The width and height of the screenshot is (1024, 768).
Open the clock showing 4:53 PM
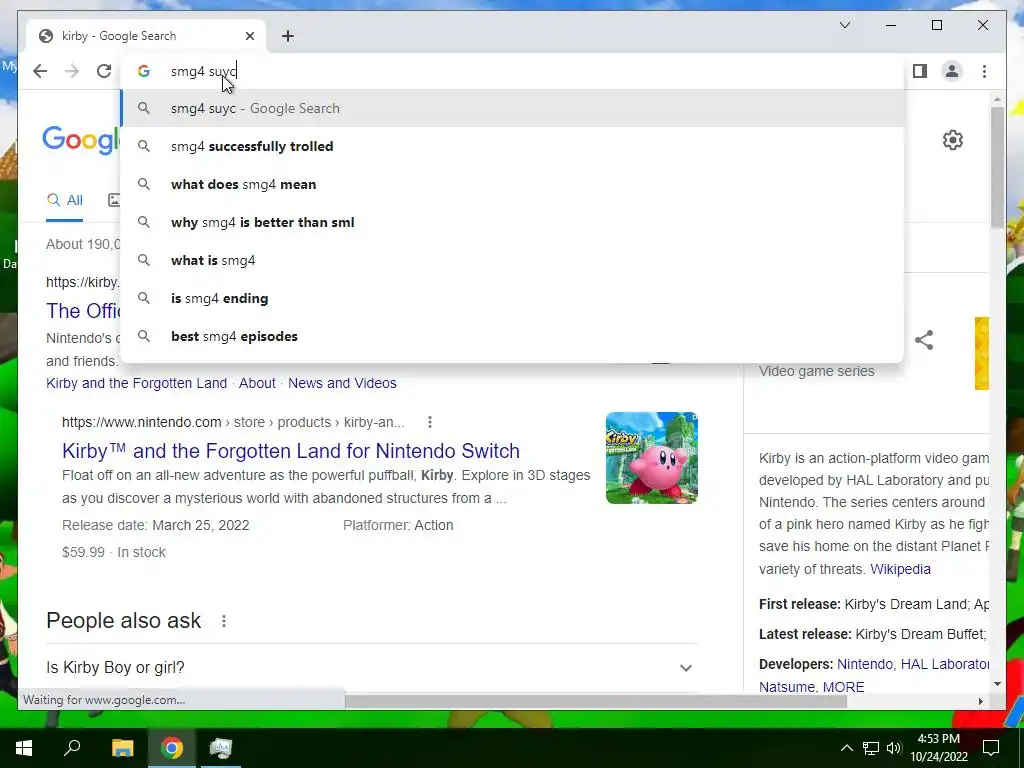pyautogui.click(x=938, y=748)
